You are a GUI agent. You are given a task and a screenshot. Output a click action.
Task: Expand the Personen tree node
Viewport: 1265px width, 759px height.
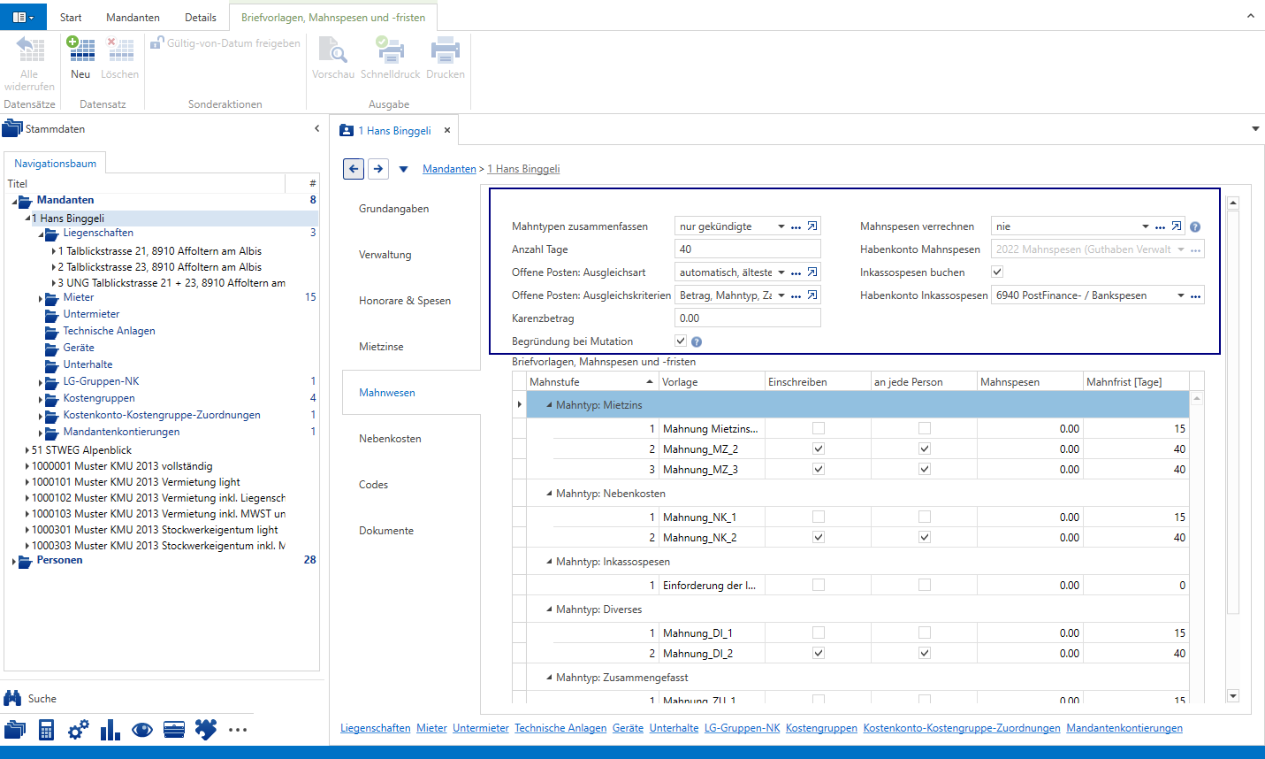point(14,561)
